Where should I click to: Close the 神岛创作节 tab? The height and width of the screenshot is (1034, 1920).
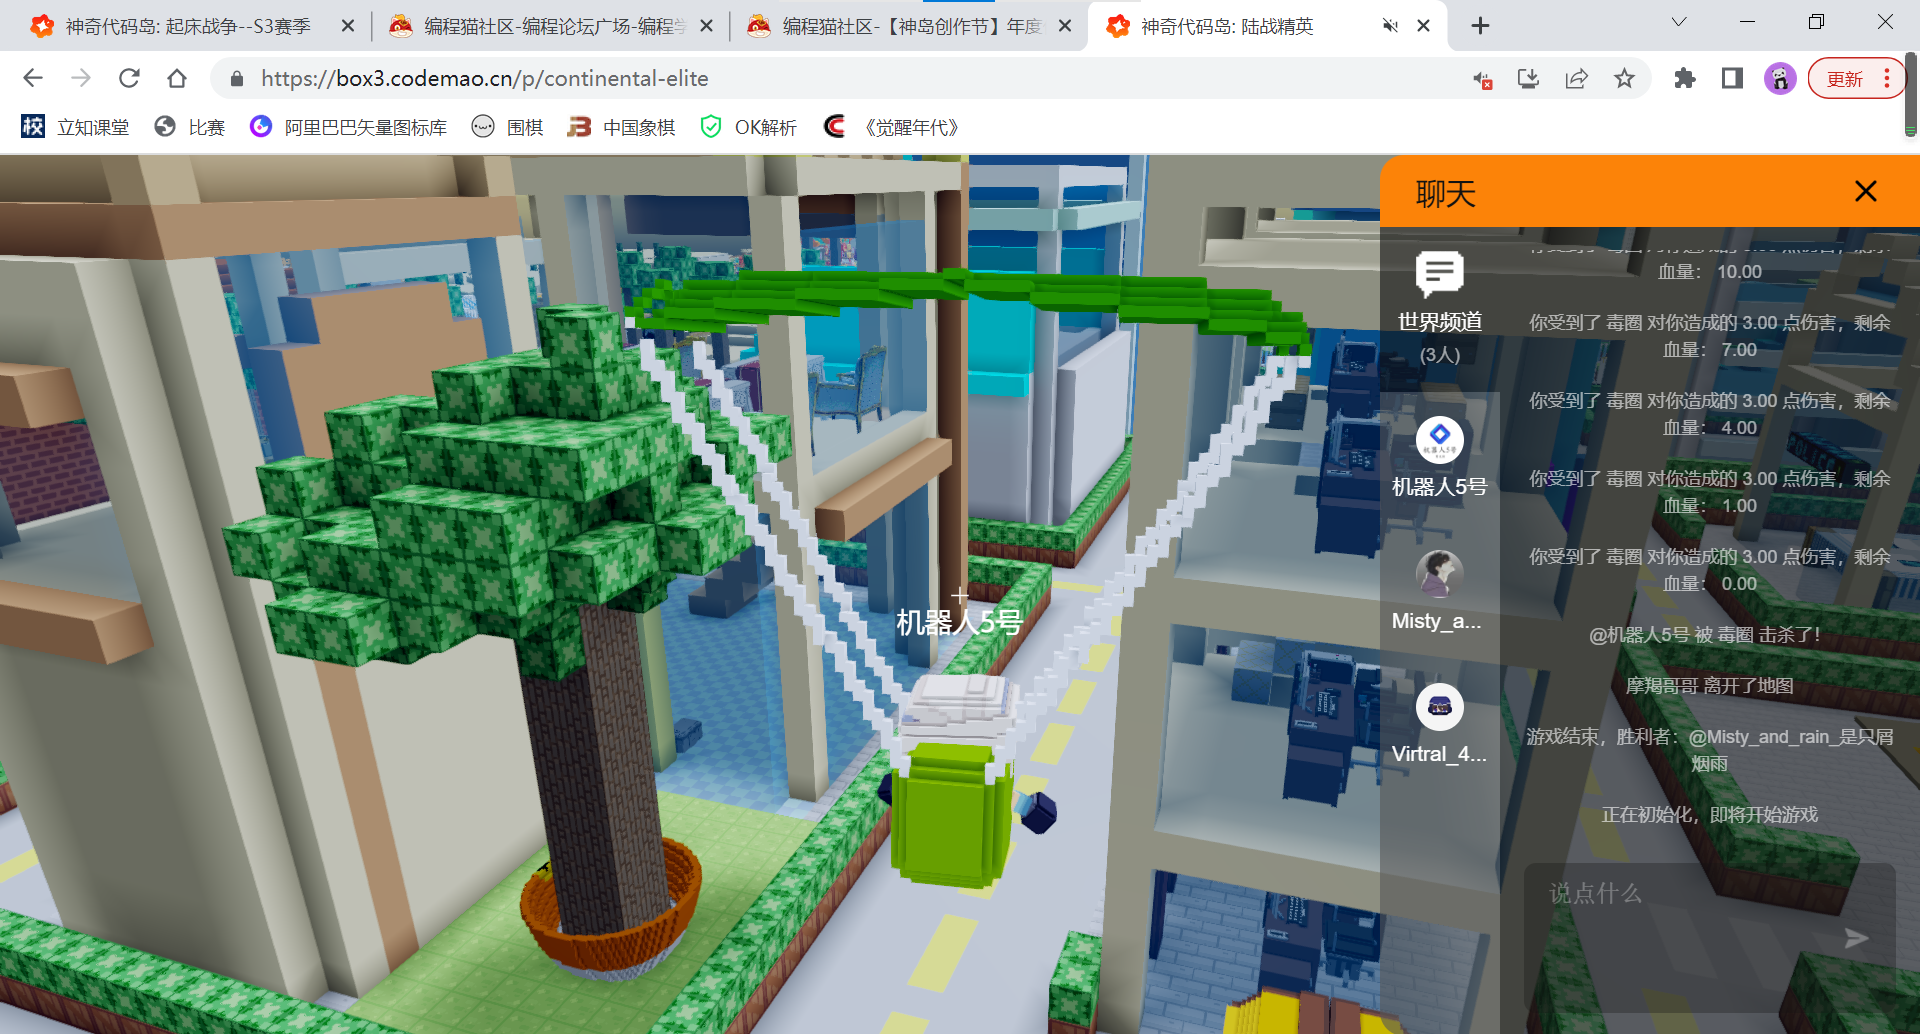coord(1065,26)
